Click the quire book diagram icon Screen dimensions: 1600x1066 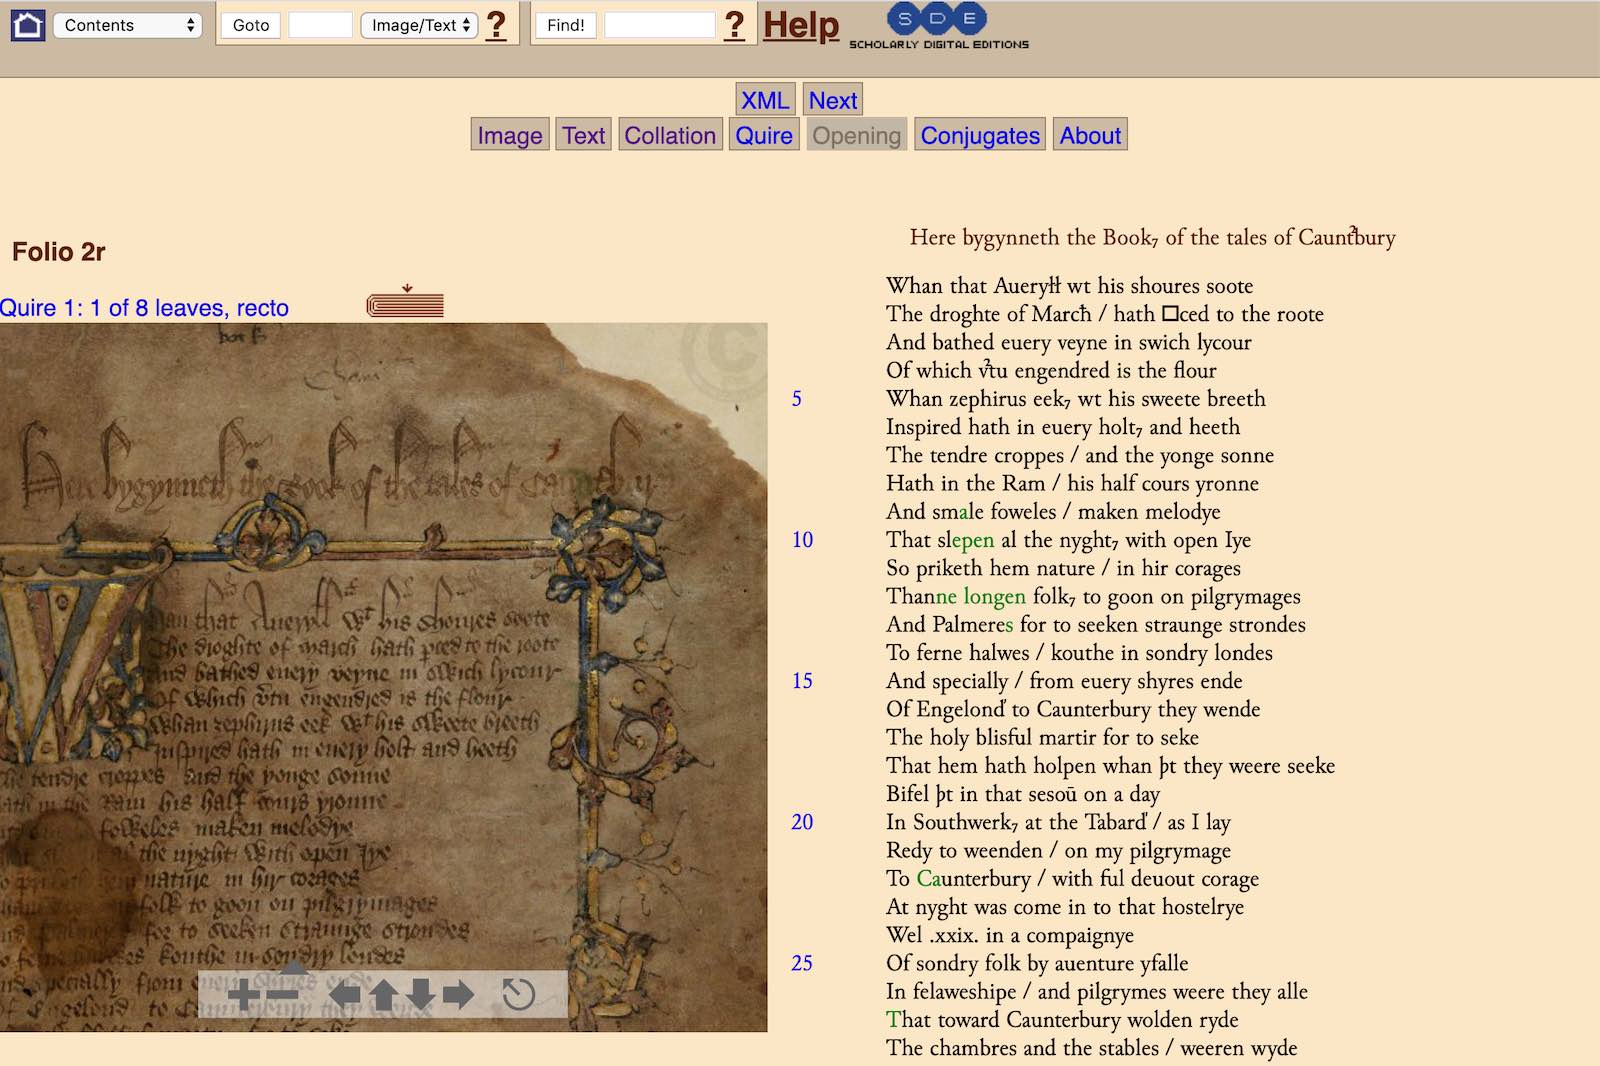pos(405,303)
